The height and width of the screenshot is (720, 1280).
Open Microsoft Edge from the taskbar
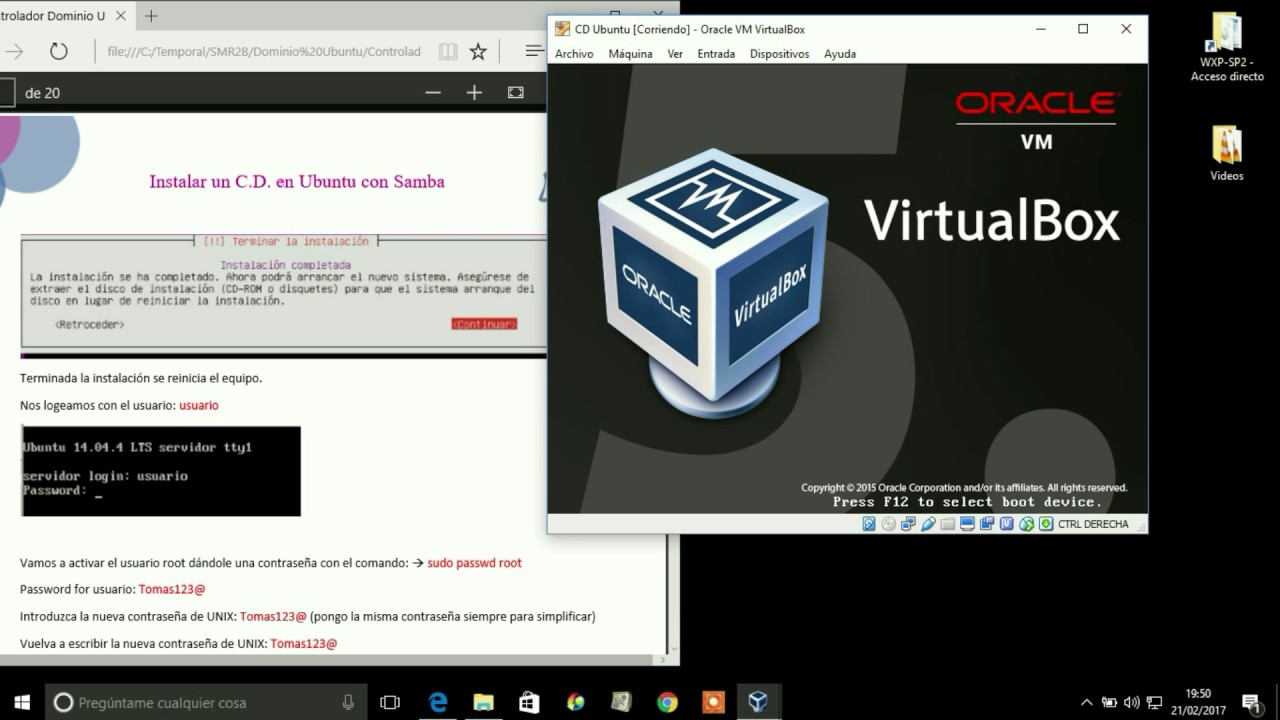coord(438,702)
